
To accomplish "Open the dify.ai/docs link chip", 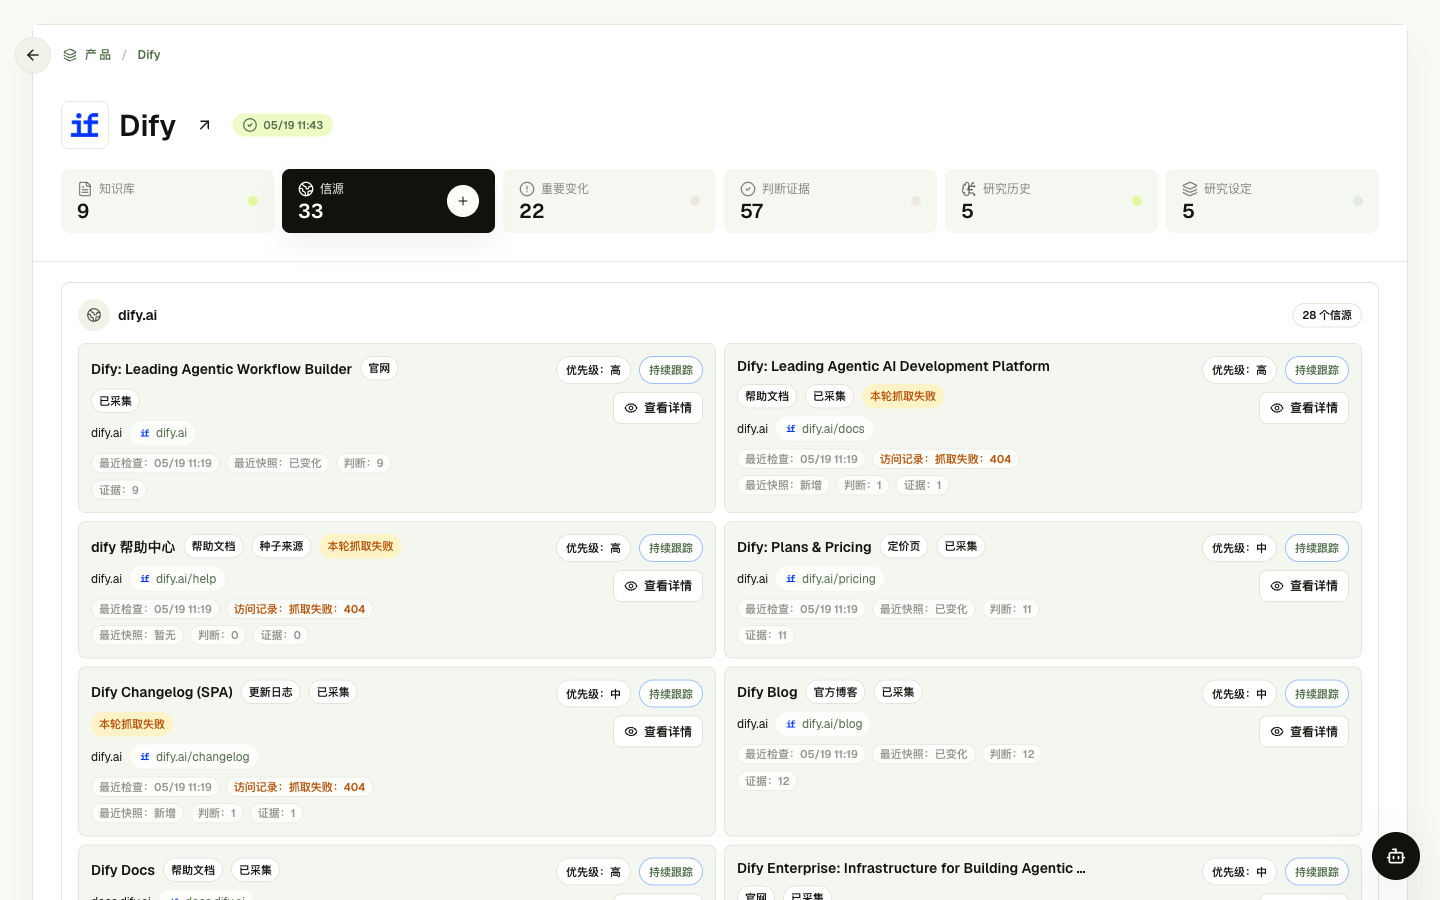I will click(x=825, y=429).
